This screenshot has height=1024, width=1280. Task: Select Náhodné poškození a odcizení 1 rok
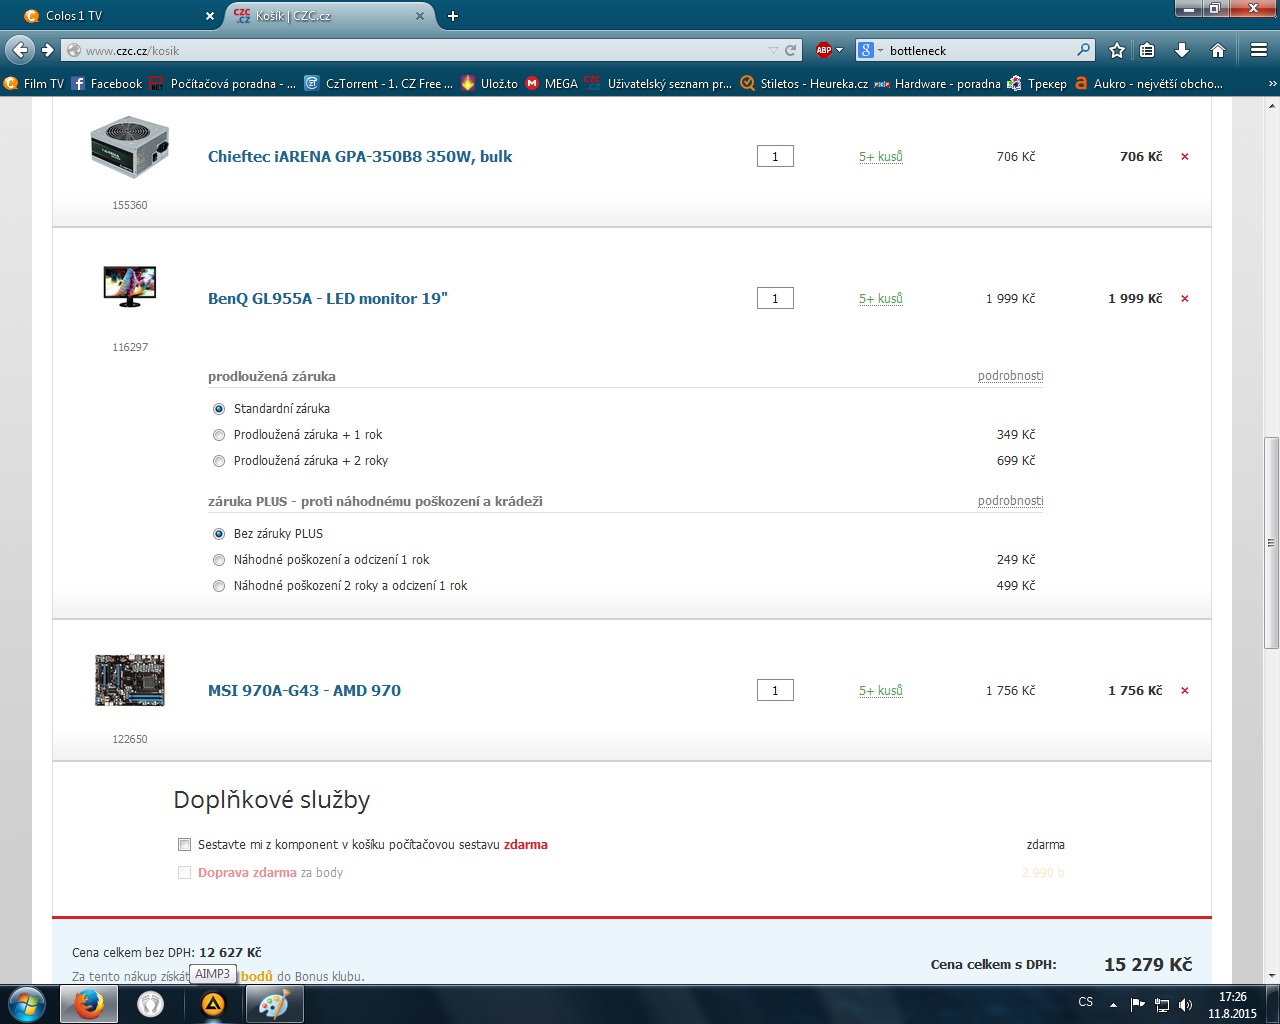coord(219,560)
